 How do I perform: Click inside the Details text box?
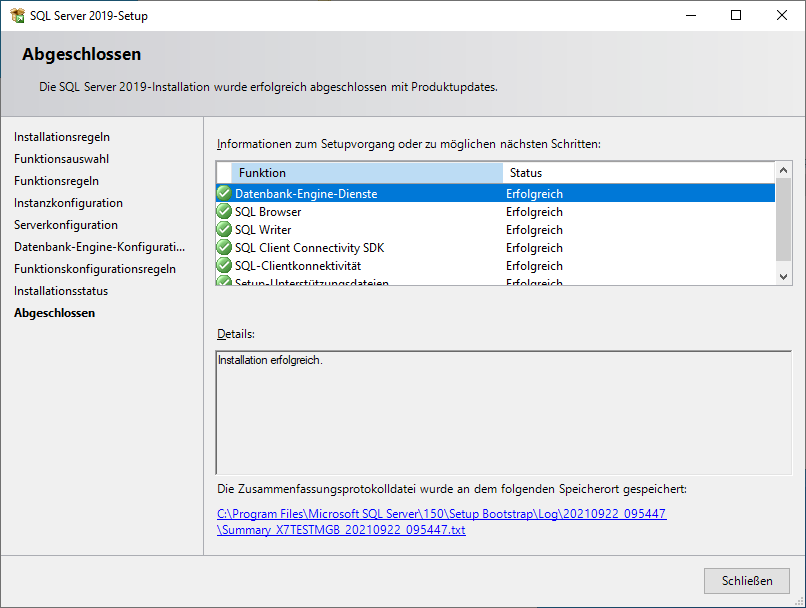coord(503,412)
